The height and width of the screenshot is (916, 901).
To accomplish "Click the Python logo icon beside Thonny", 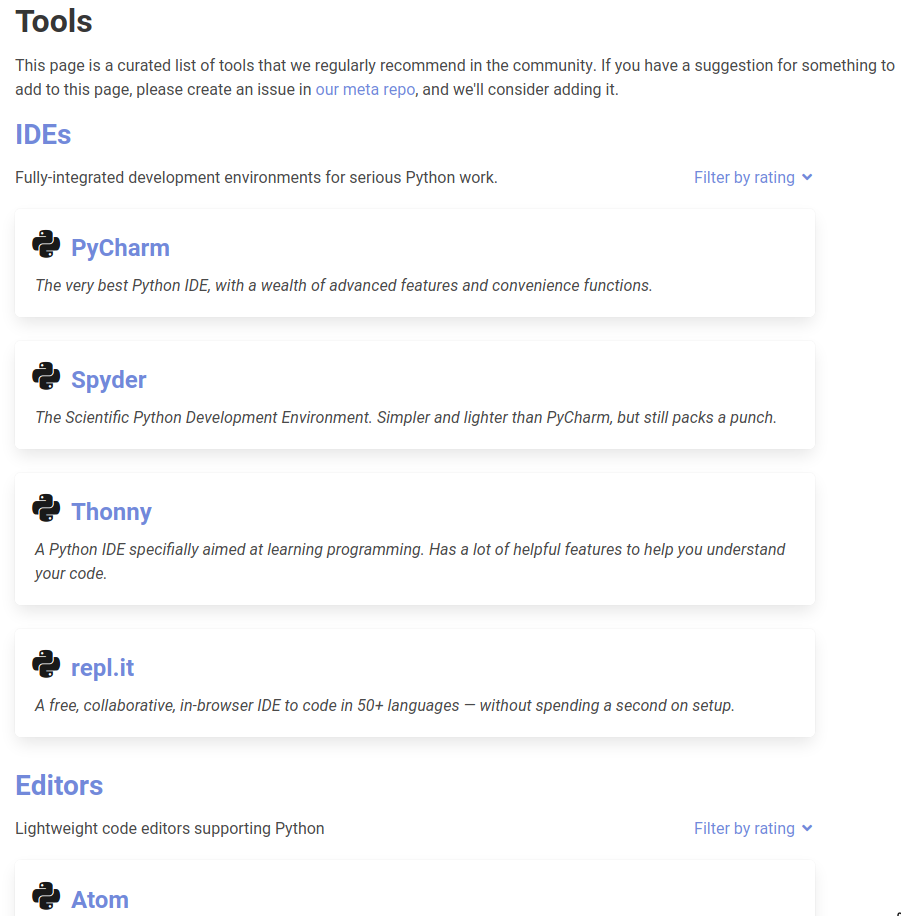I will point(46,508).
